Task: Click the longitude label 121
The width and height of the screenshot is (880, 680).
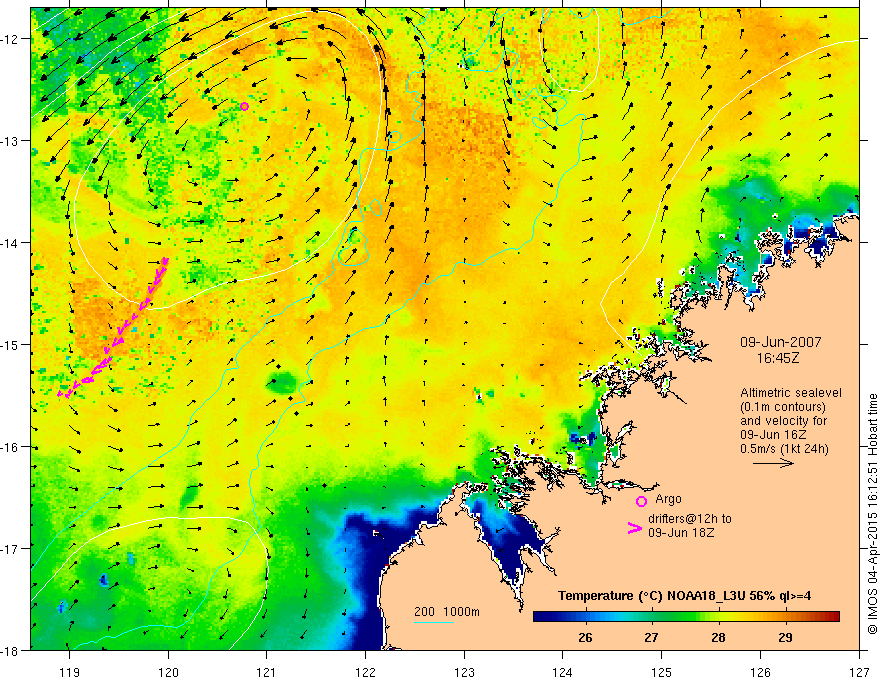Action: click(267, 672)
